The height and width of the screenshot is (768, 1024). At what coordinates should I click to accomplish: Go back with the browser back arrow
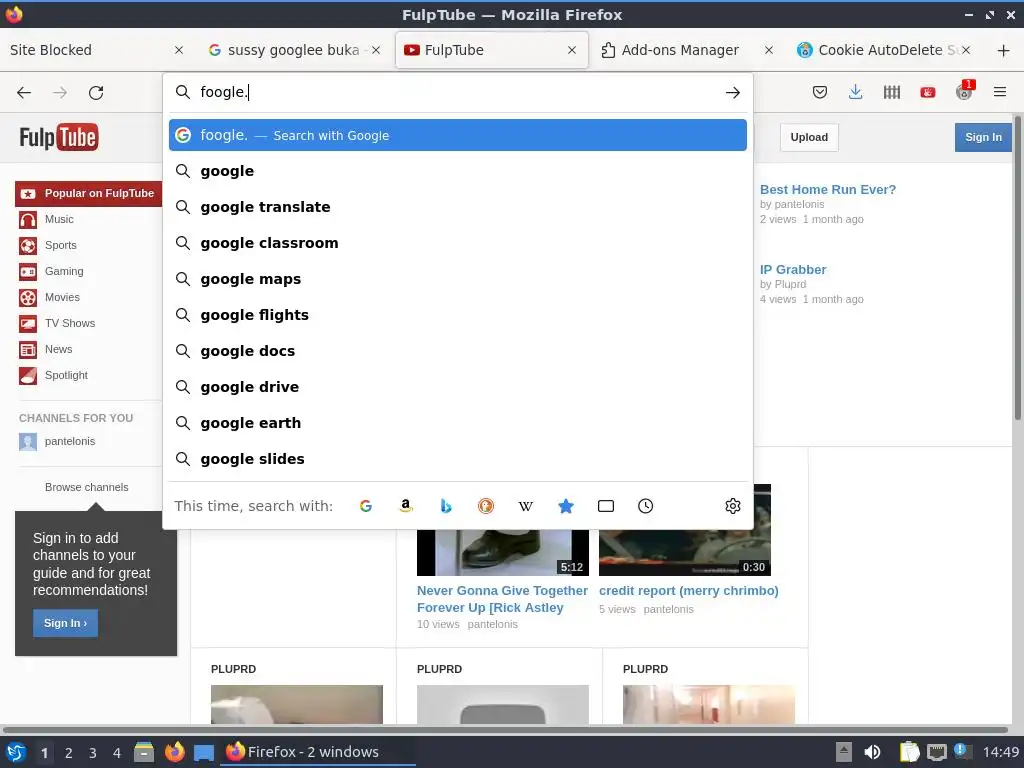coord(24,93)
